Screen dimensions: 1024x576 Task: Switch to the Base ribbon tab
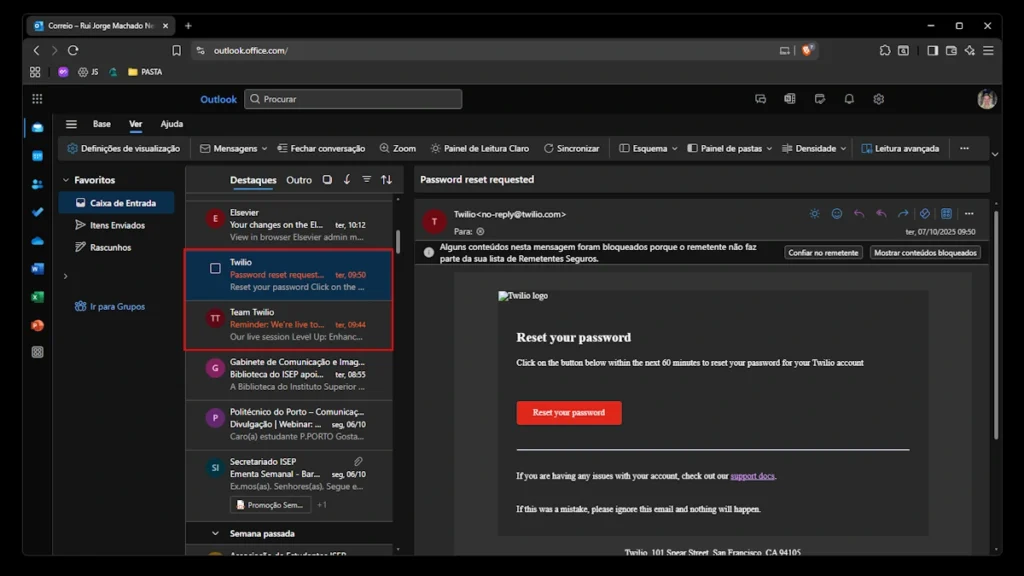pyautogui.click(x=102, y=124)
